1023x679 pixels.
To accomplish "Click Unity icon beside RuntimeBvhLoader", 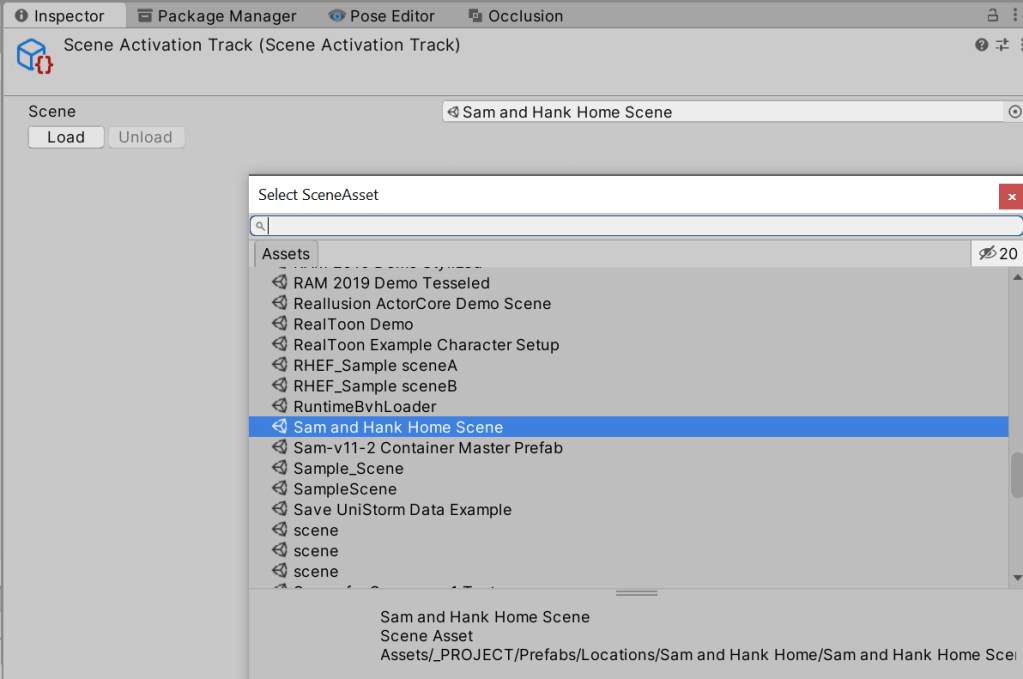I will (x=280, y=406).
